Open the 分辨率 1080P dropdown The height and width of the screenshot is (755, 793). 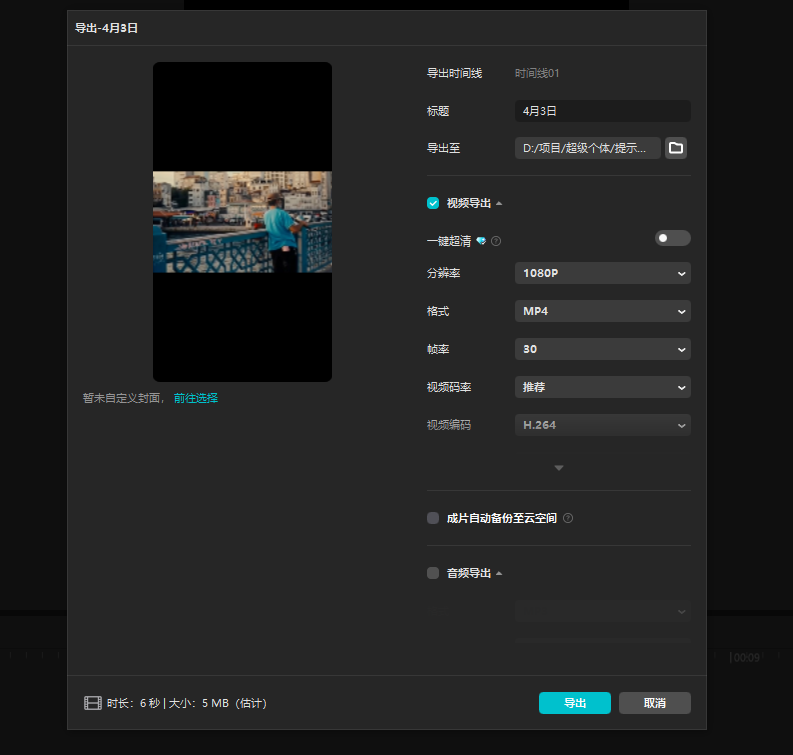pyautogui.click(x=602, y=273)
